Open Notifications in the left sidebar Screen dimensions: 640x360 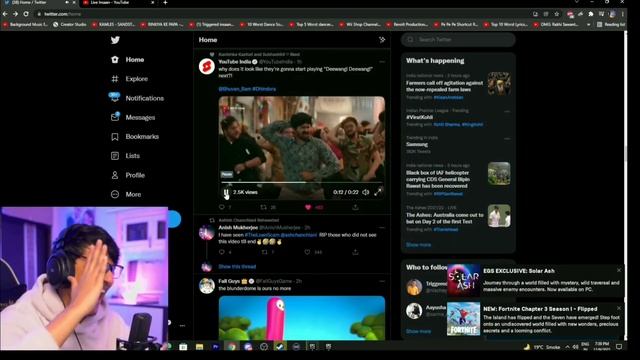tap(137, 98)
